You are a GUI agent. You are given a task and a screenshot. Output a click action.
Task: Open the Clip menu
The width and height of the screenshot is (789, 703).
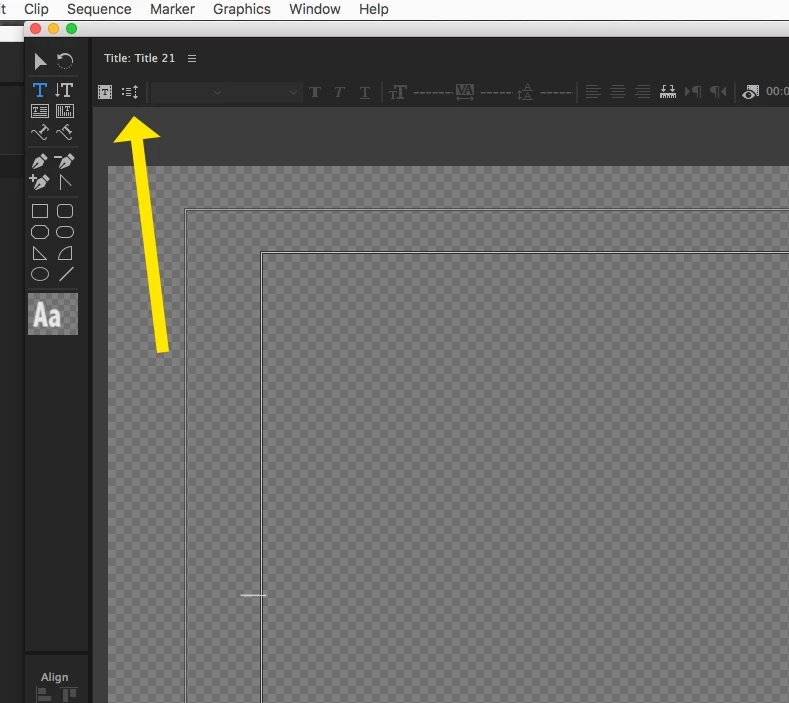[36, 9]
